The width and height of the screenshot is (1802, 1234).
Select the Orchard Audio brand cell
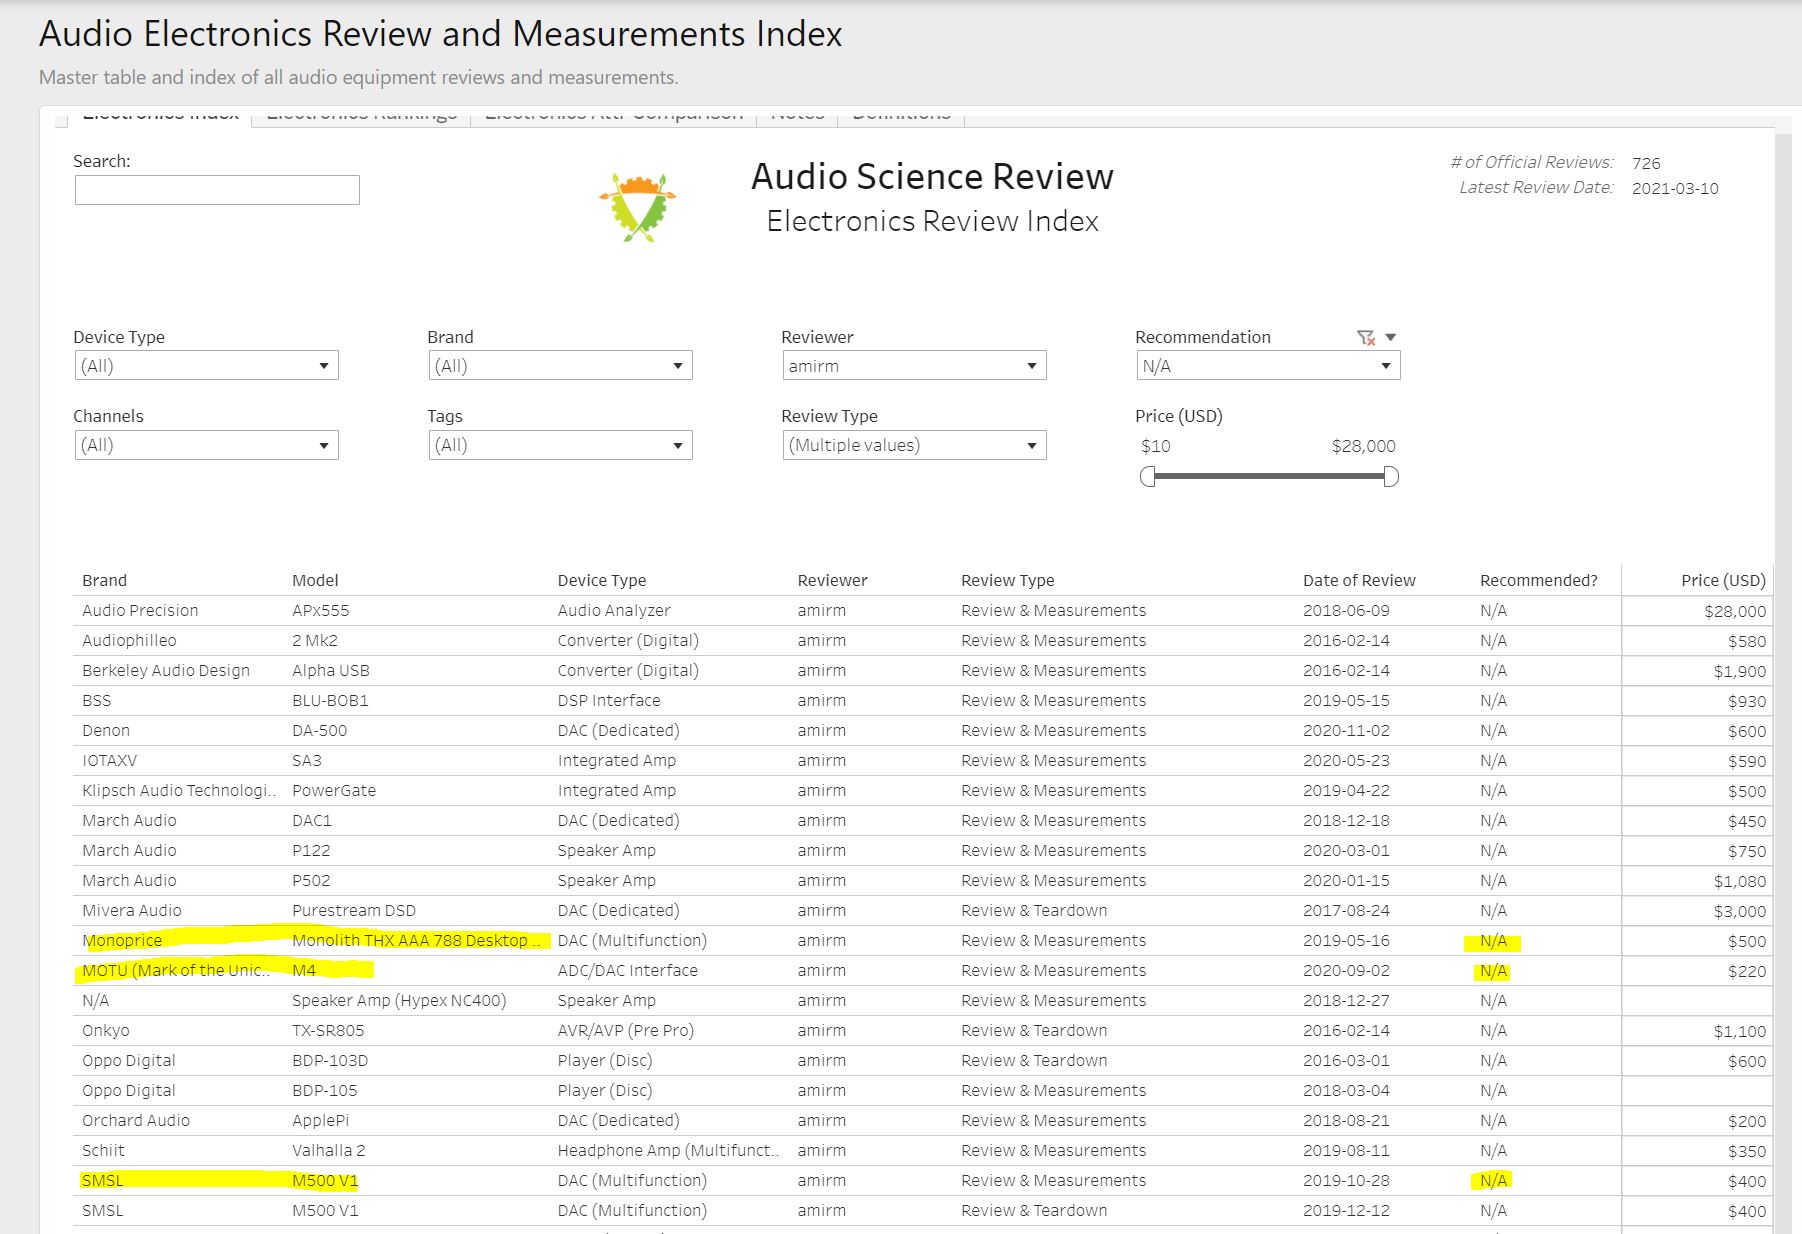[136, 1120]
